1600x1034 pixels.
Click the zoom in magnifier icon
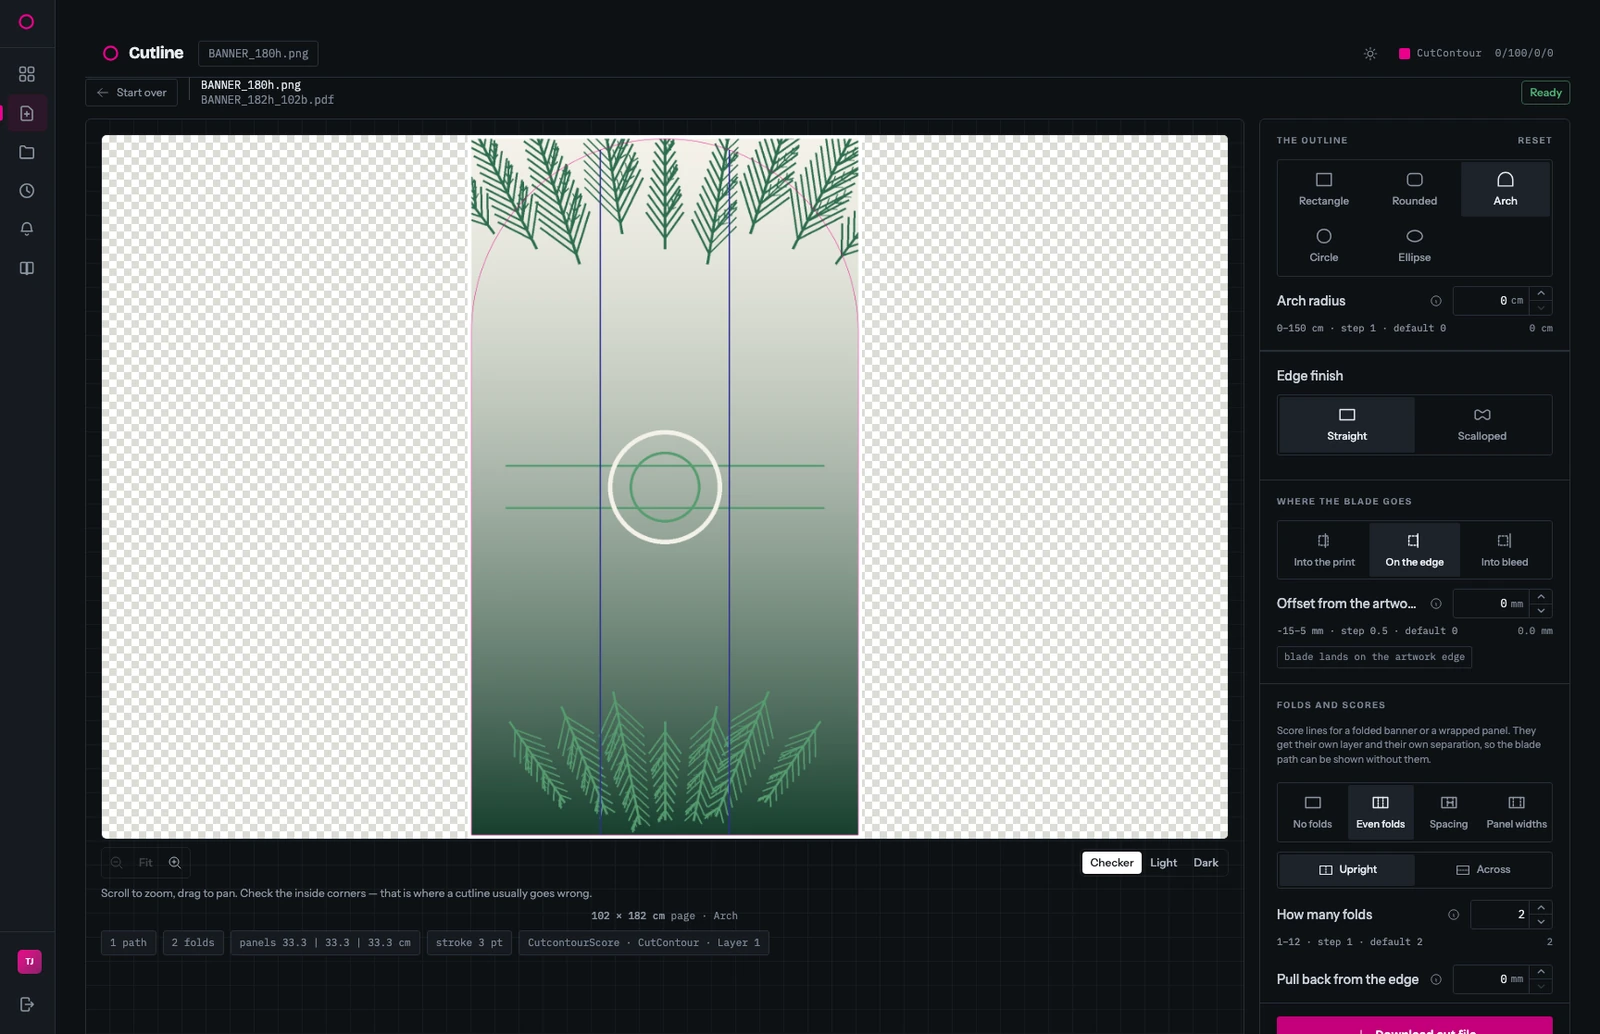point(175,862)
